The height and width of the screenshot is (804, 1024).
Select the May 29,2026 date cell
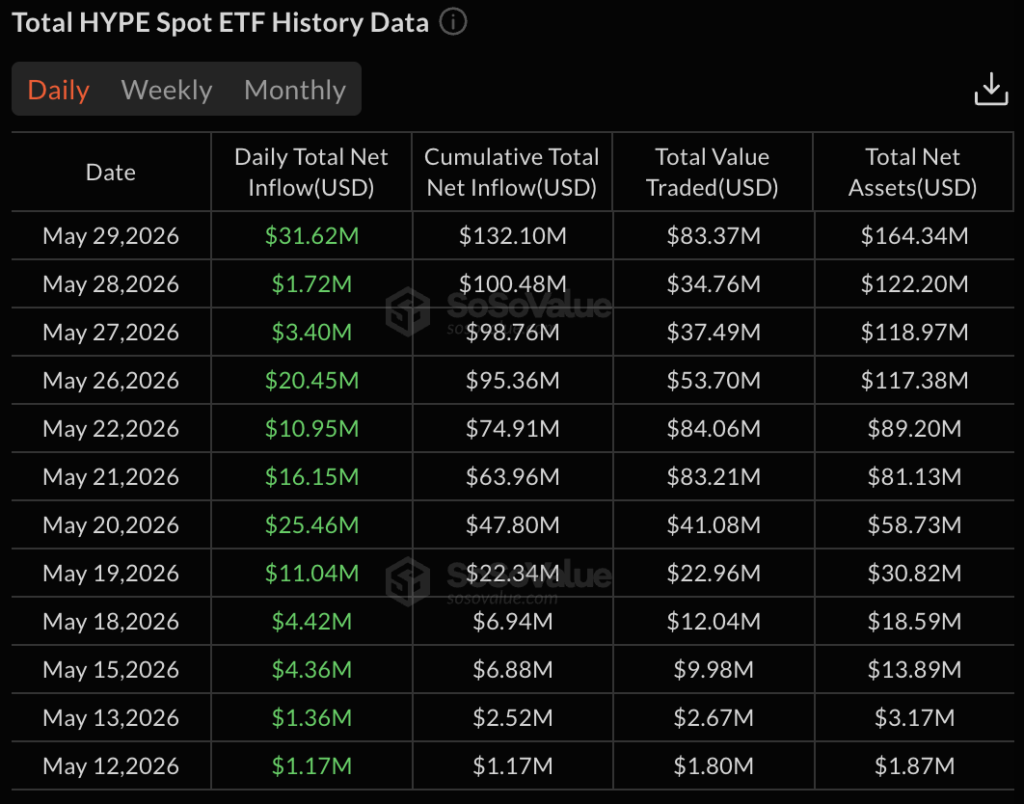pyautogui.click(x=110, y=236)
